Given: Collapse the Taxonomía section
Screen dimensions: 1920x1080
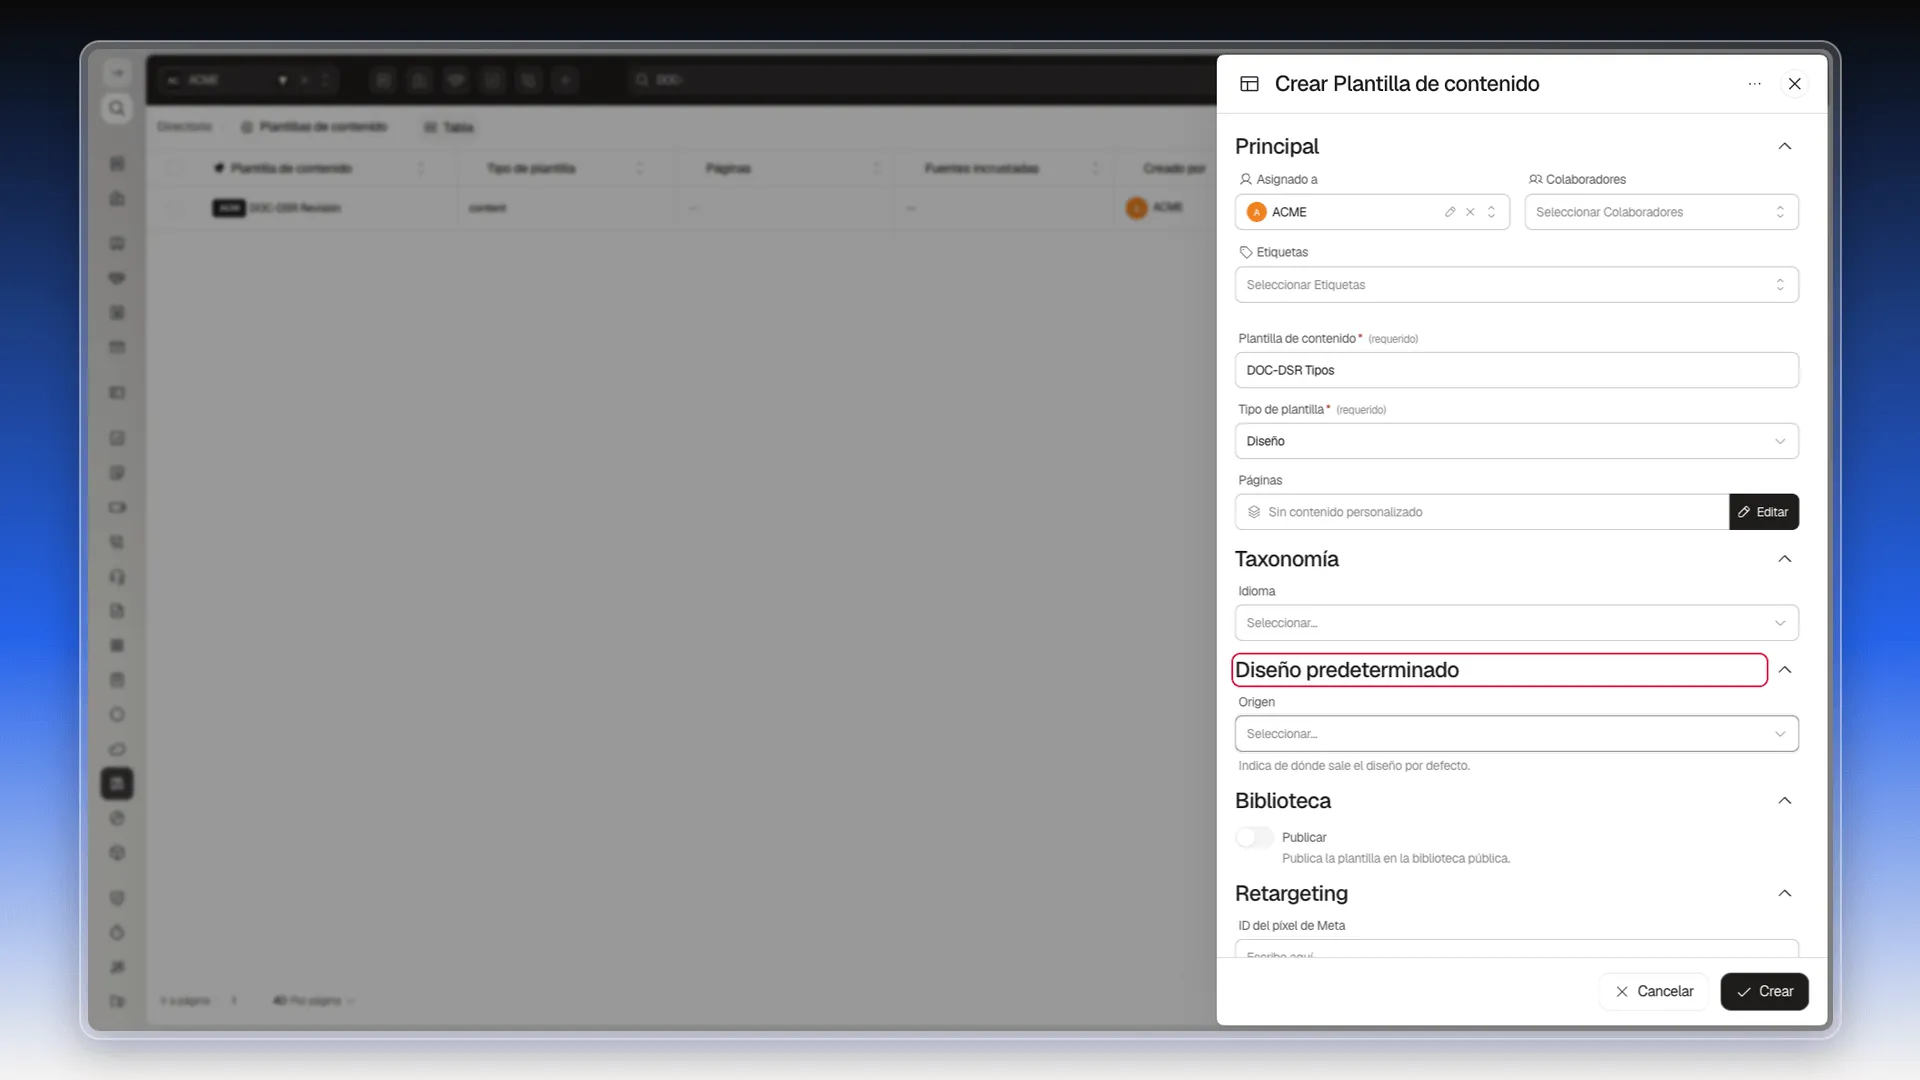Looking at the screenshot, I should coord(1785,559).
